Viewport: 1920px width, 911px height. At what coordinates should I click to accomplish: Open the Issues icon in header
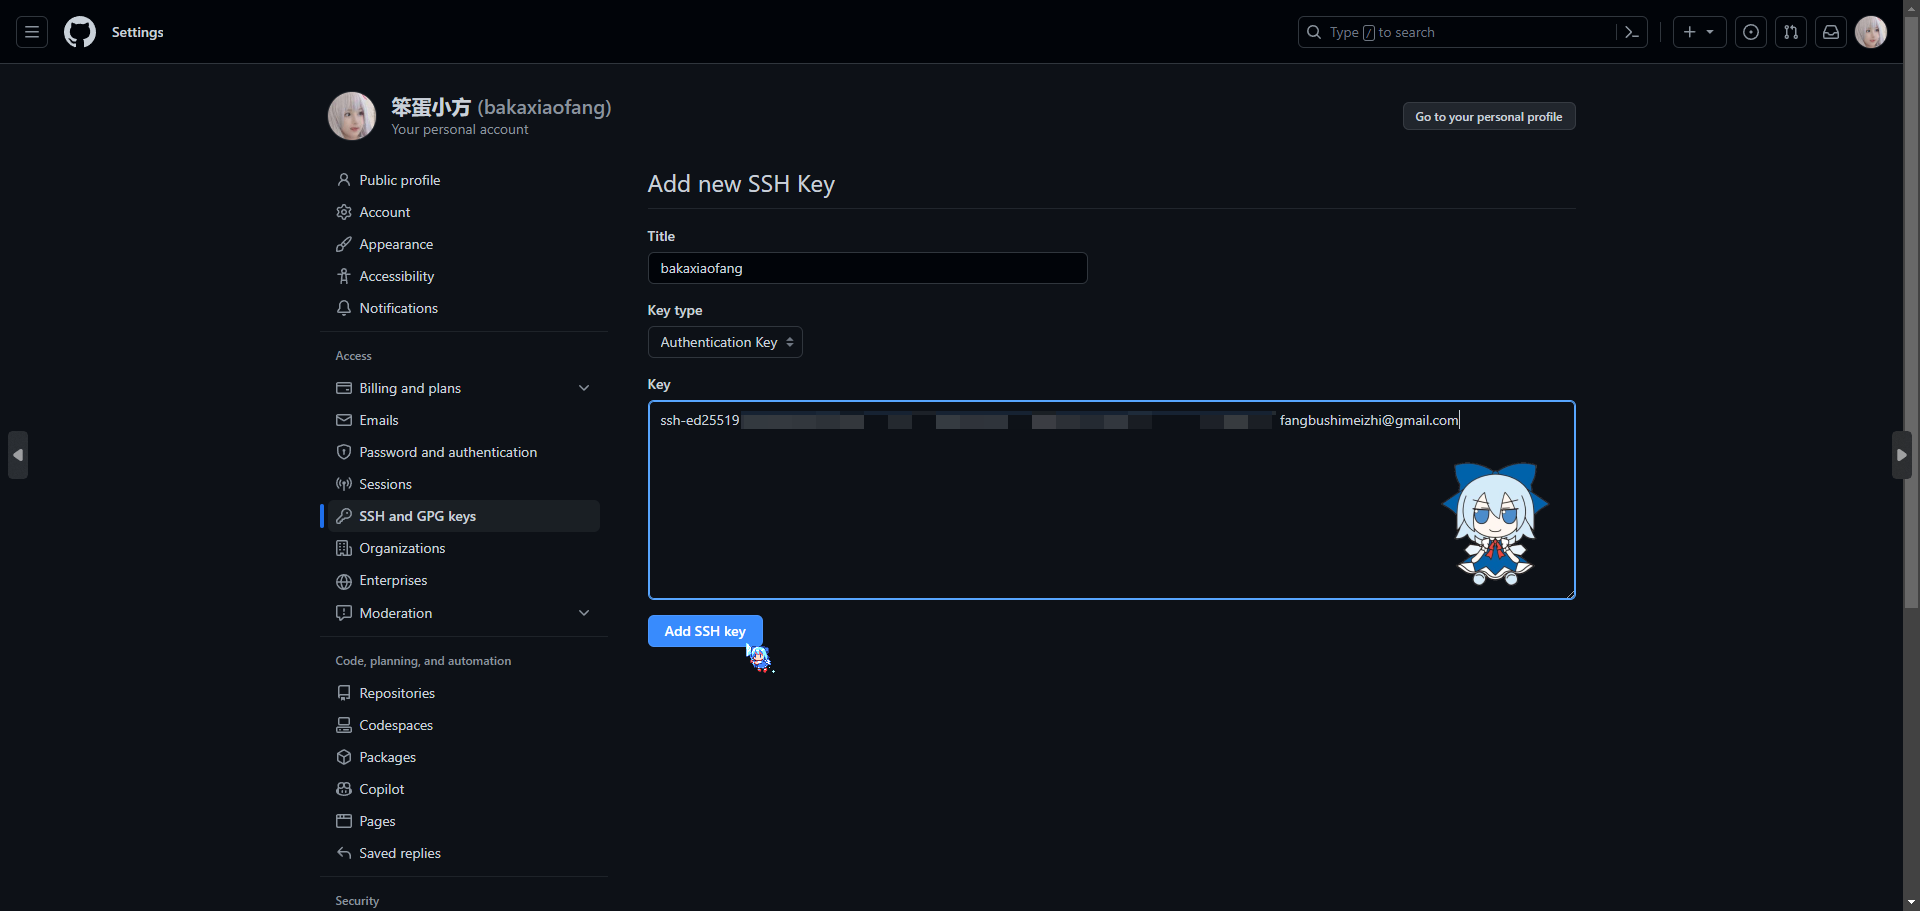tap(1751, 32)
